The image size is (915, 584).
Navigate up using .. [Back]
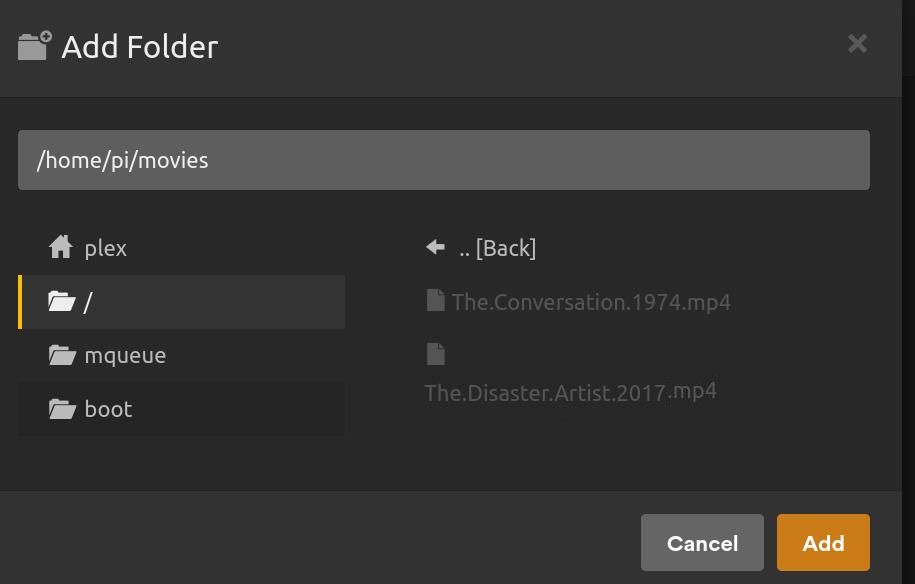[498, 247]
